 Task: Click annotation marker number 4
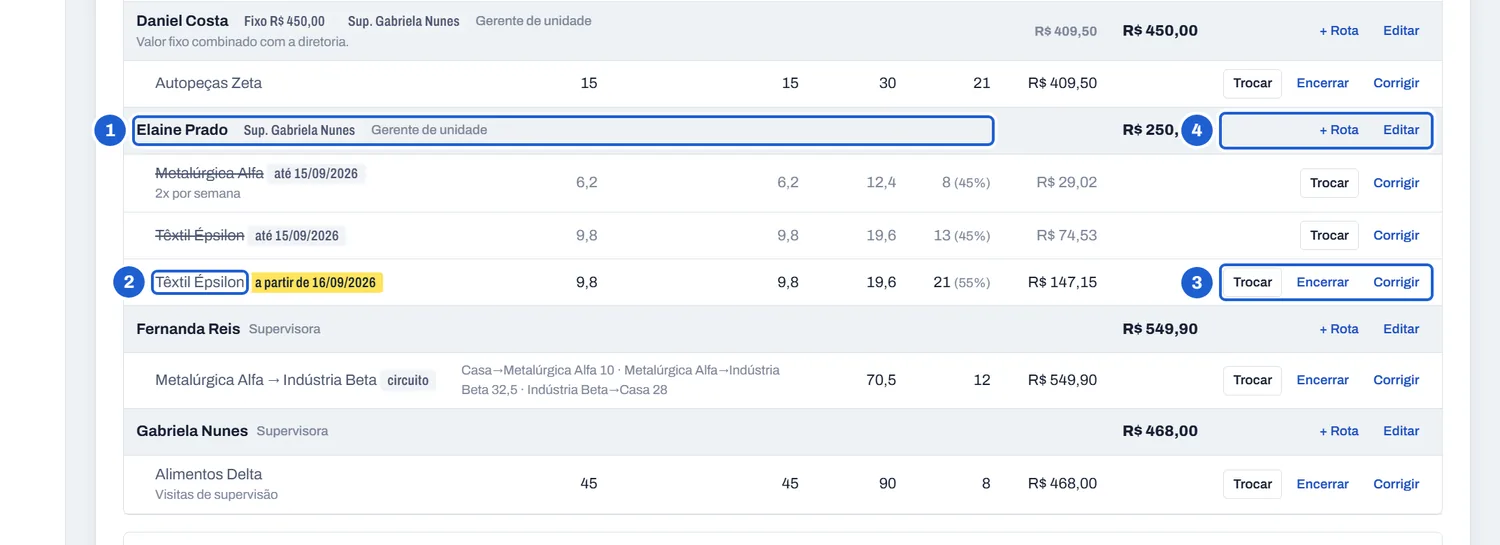tap(1197, 130)
